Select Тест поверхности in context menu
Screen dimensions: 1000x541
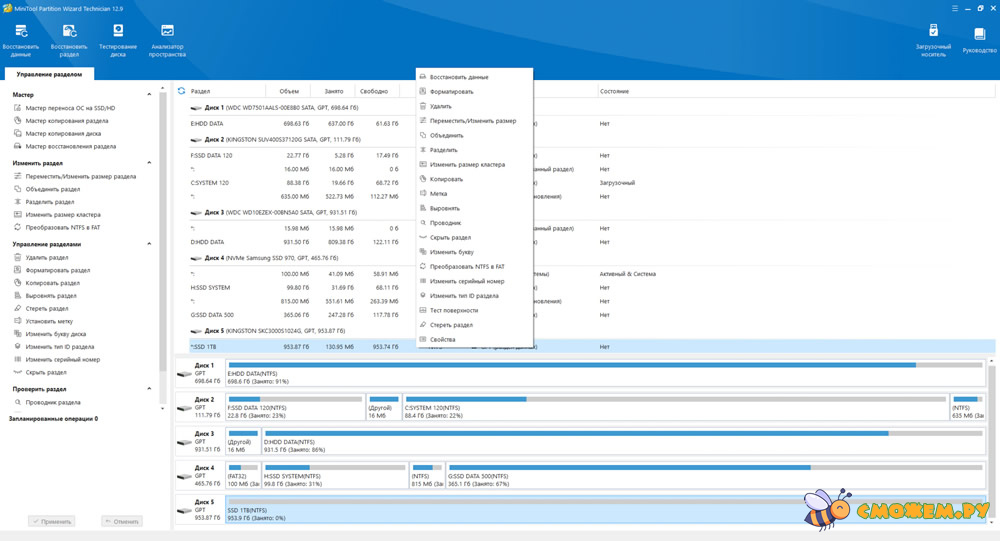474,310
